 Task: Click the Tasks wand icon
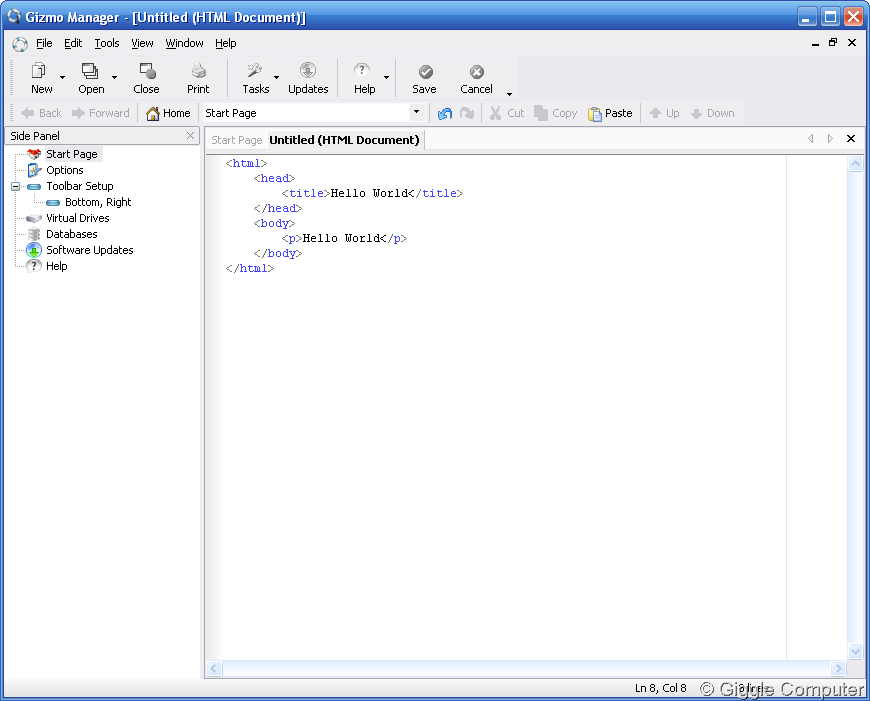point(255,70)
